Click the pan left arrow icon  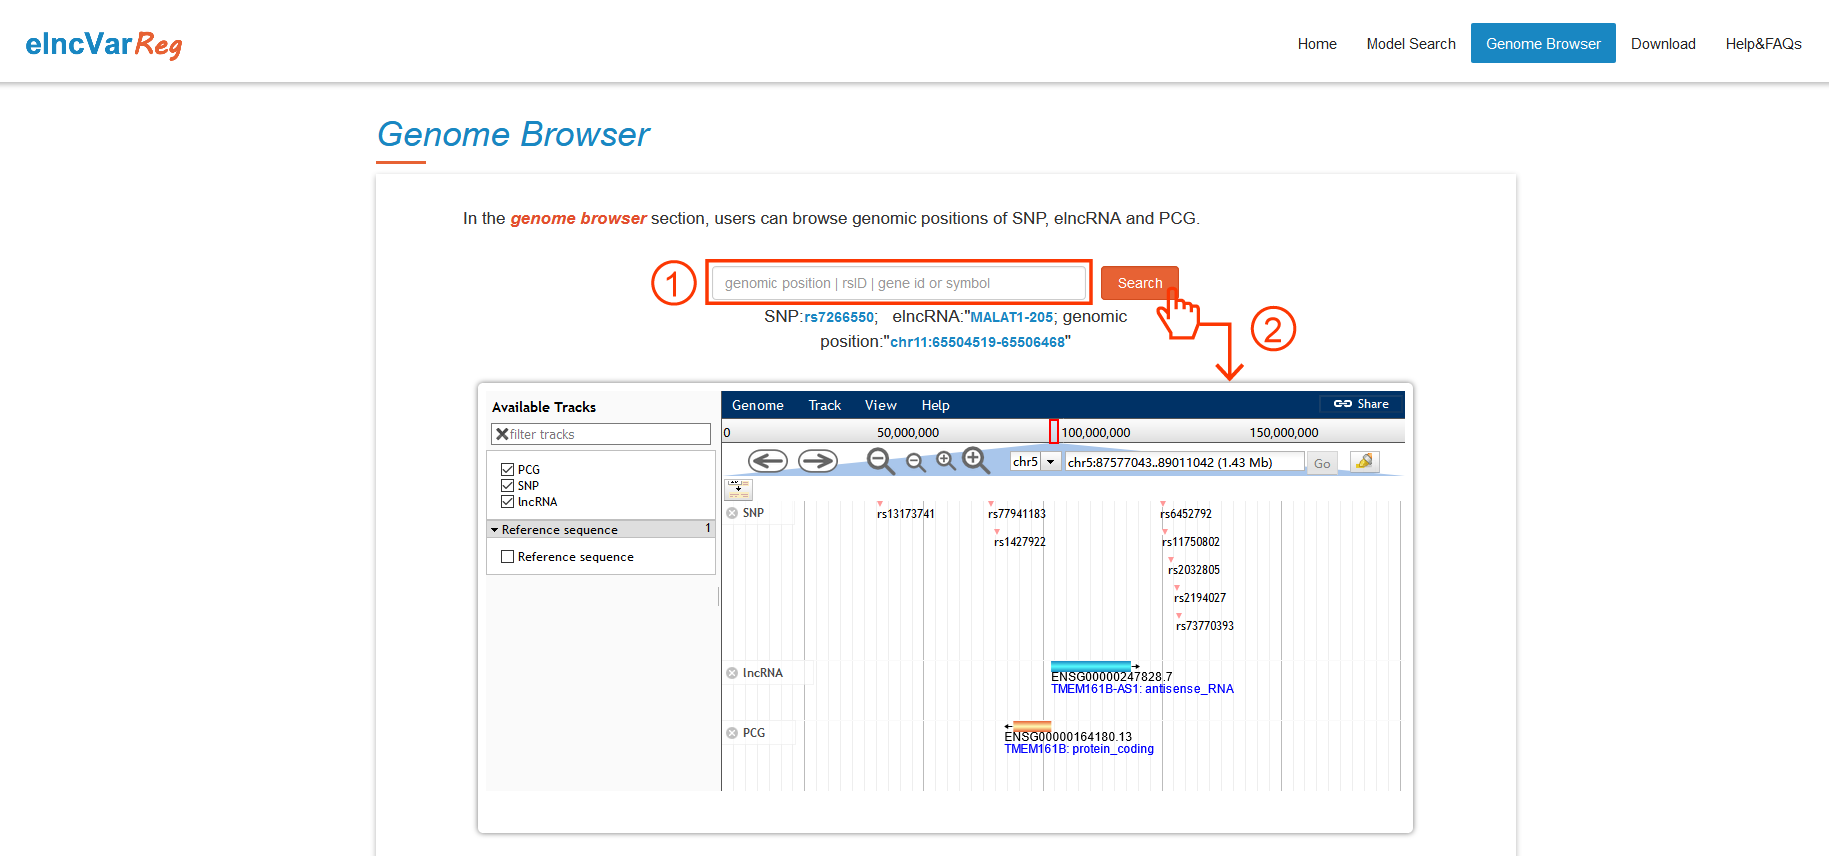[768, 461]
